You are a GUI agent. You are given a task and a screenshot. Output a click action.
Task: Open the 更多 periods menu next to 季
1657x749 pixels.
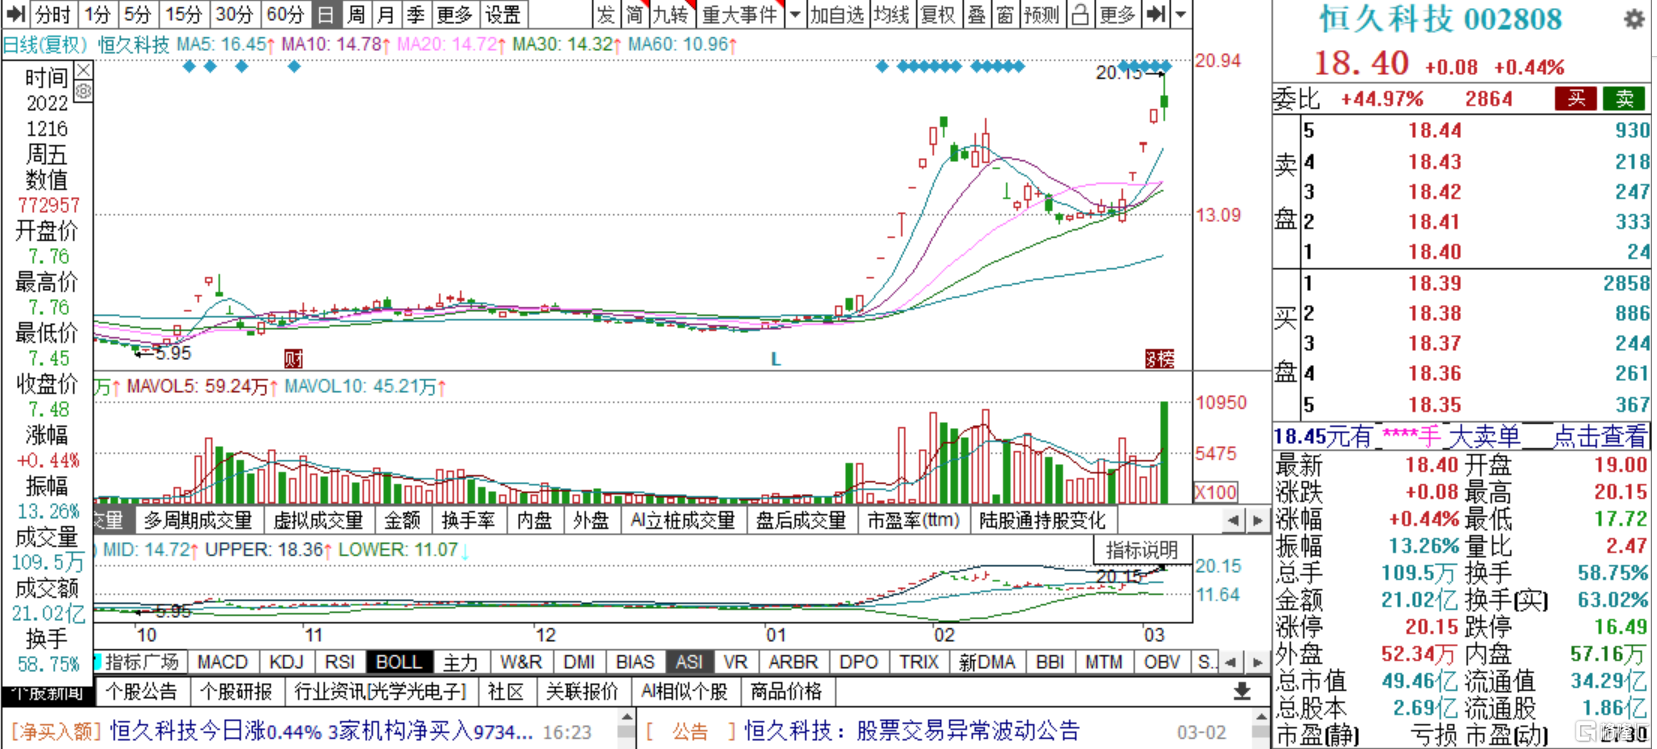pos(454,14)
